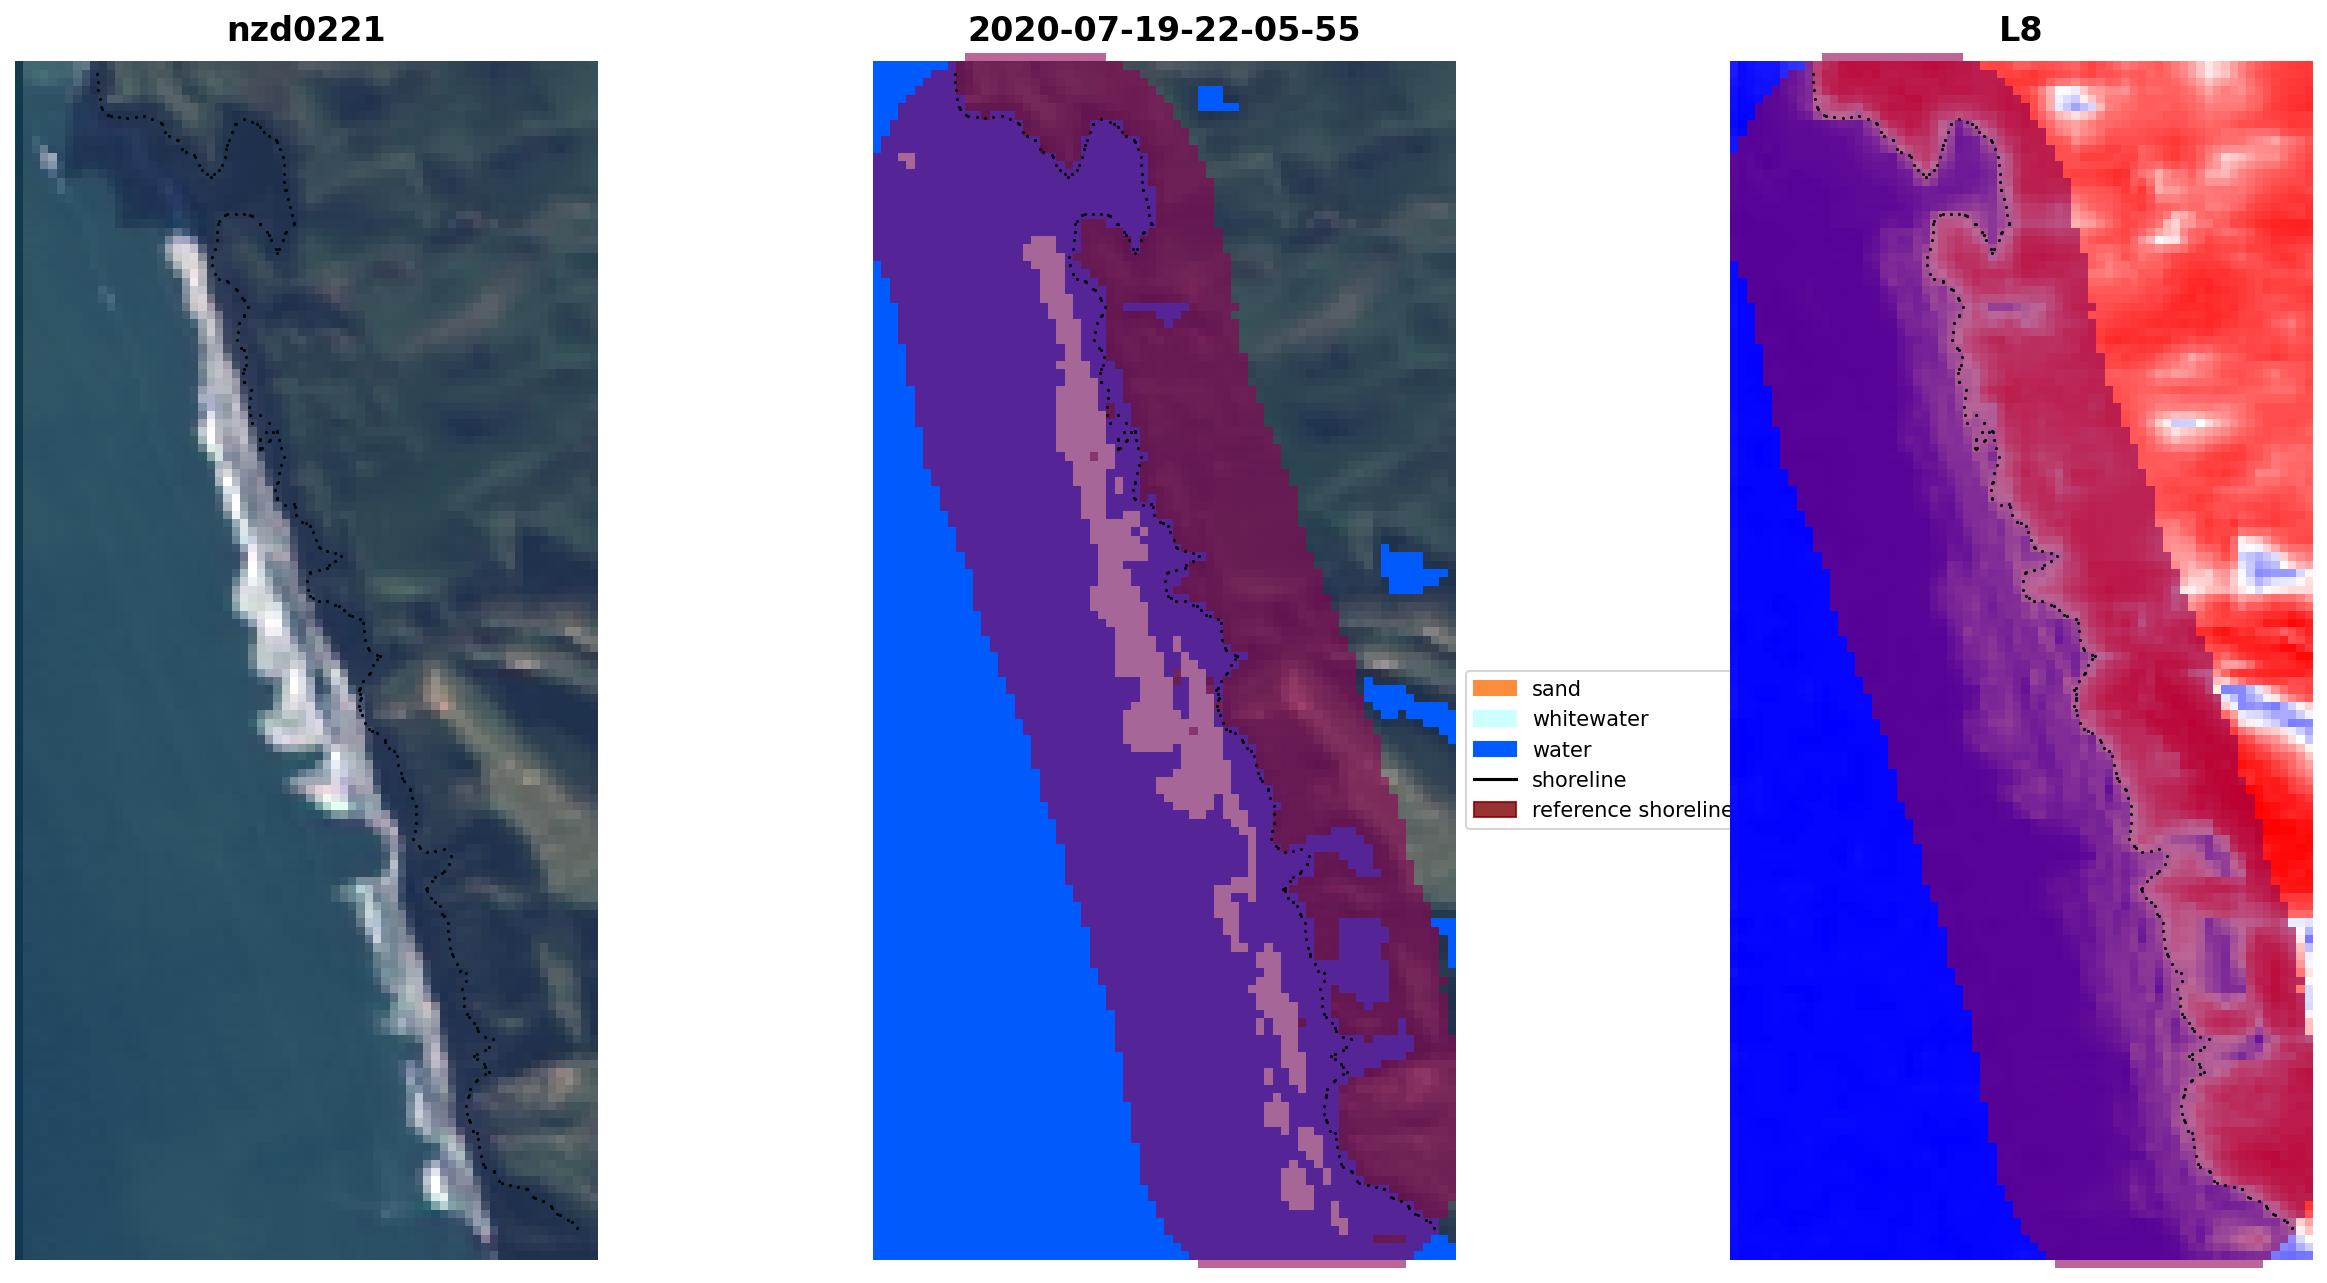2327x1283 pixels.
Task: Click pink bar above the L8 index image
Action: (x=1892, y=57)
